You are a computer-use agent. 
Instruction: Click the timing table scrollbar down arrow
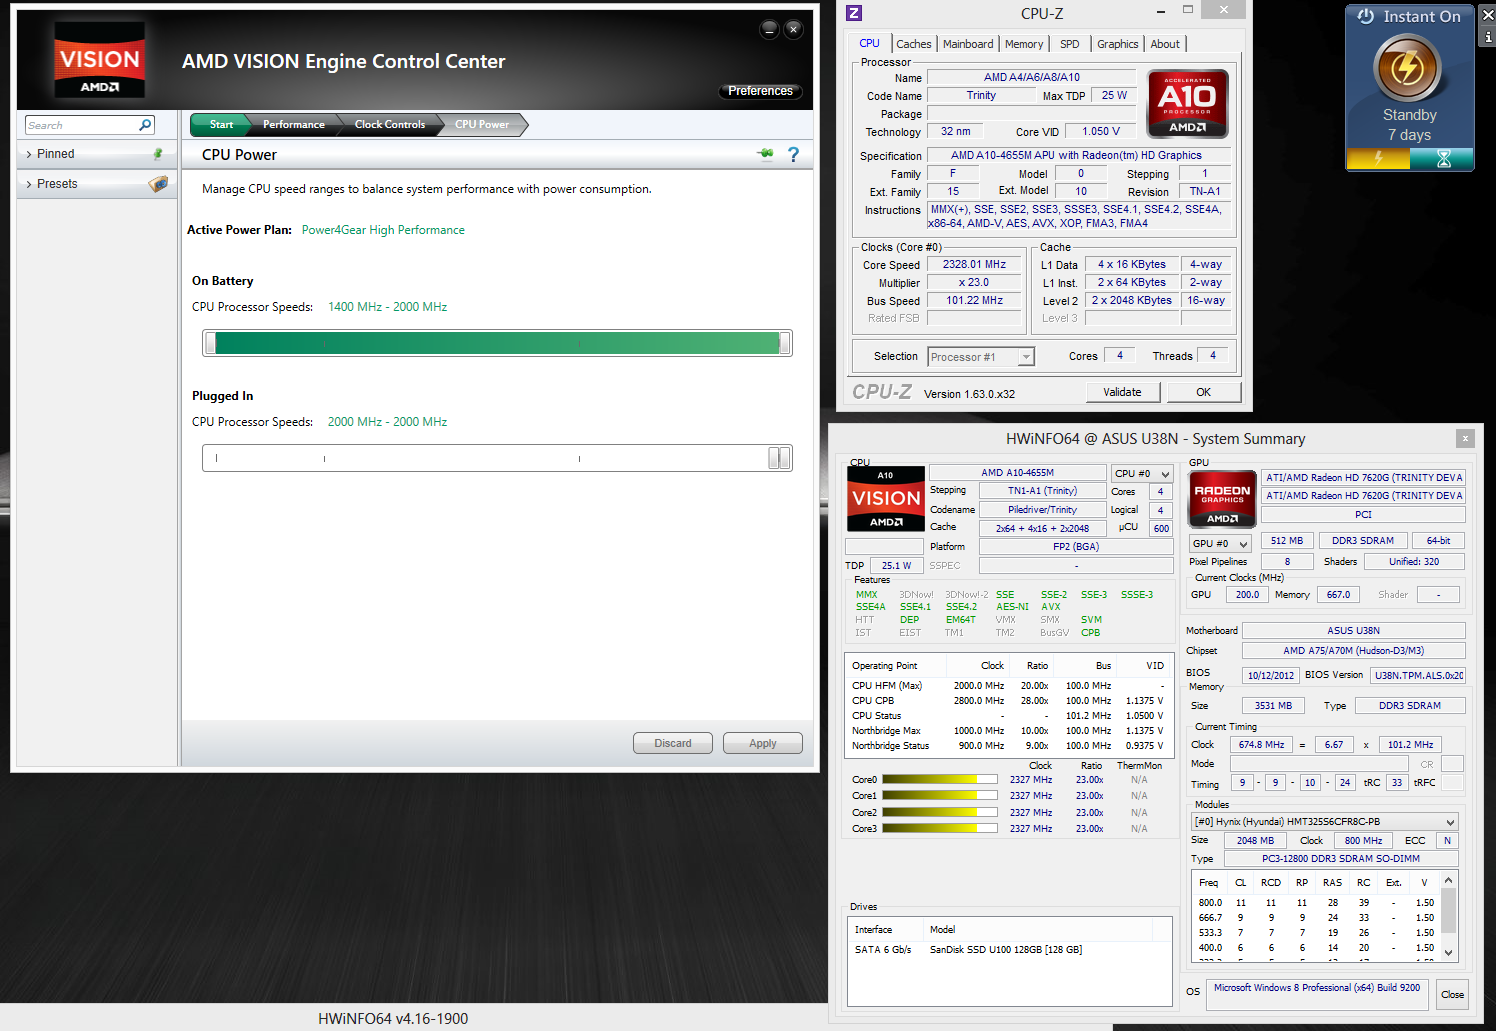(1447, 954)
